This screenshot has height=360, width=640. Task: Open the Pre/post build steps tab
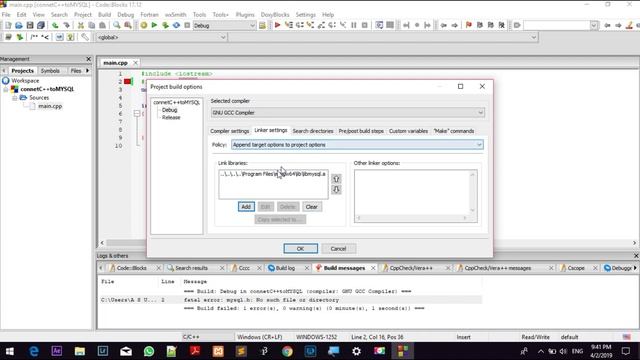tap(361, 131)
